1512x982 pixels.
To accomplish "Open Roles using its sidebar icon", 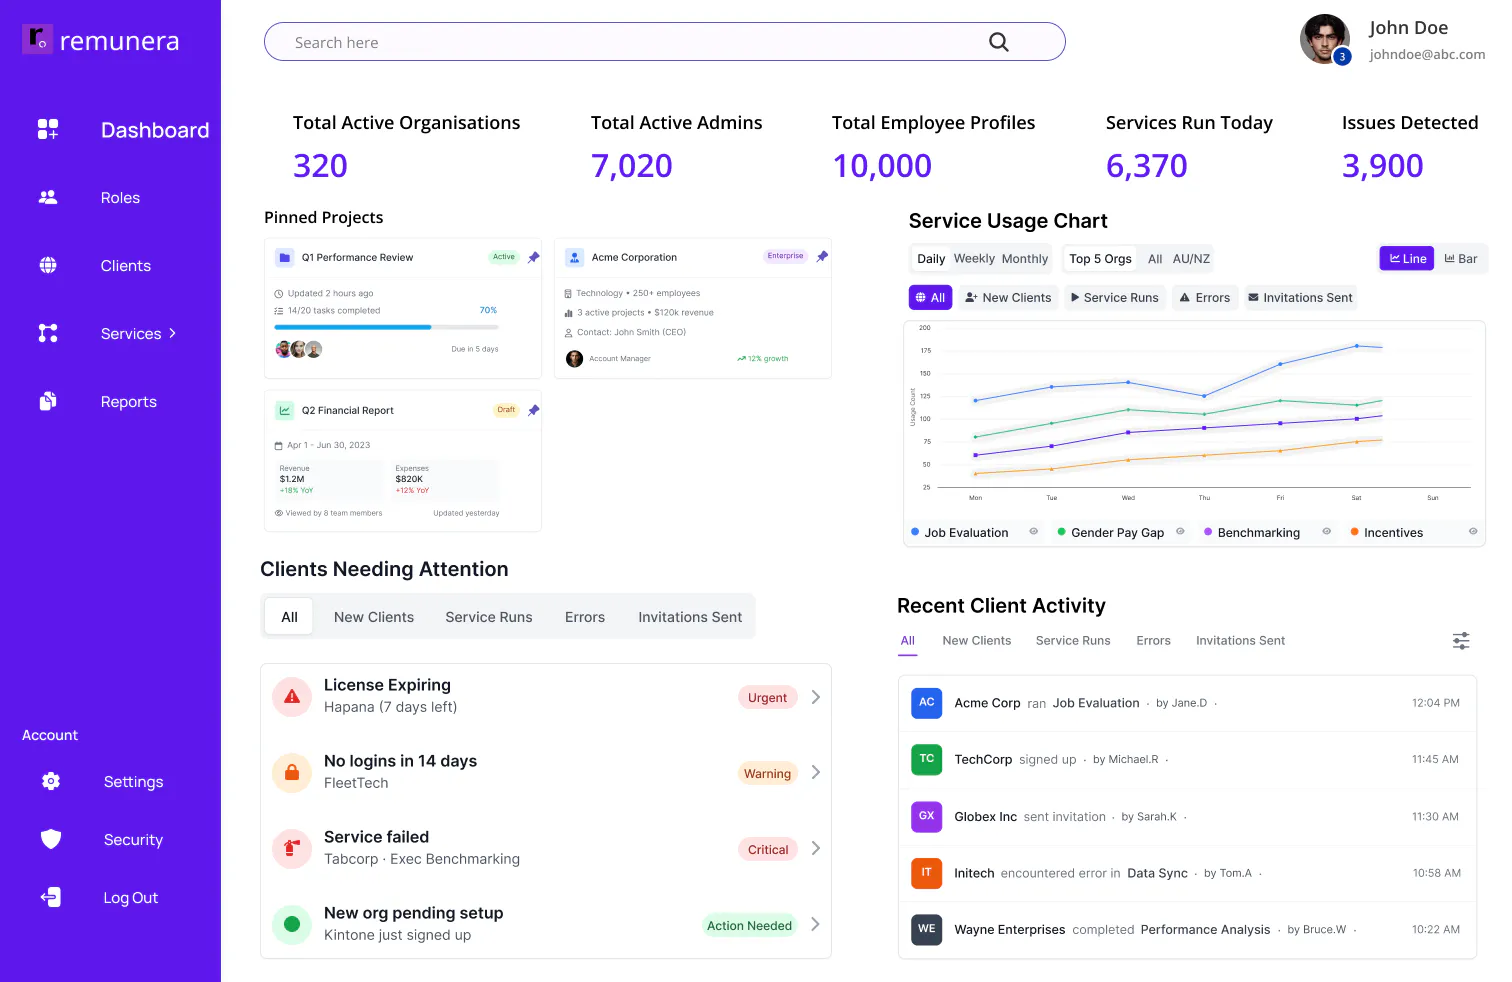I will pyautogui.click(x=47, y=197).
